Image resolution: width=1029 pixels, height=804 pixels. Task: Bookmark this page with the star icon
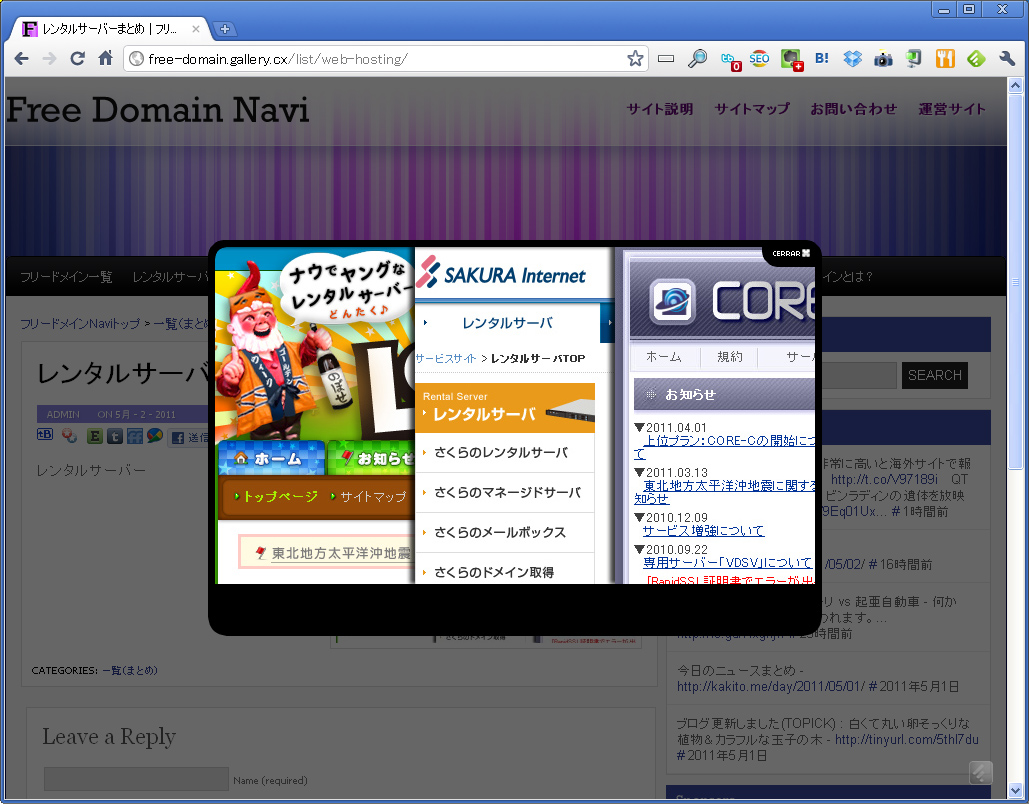point(635,59)
